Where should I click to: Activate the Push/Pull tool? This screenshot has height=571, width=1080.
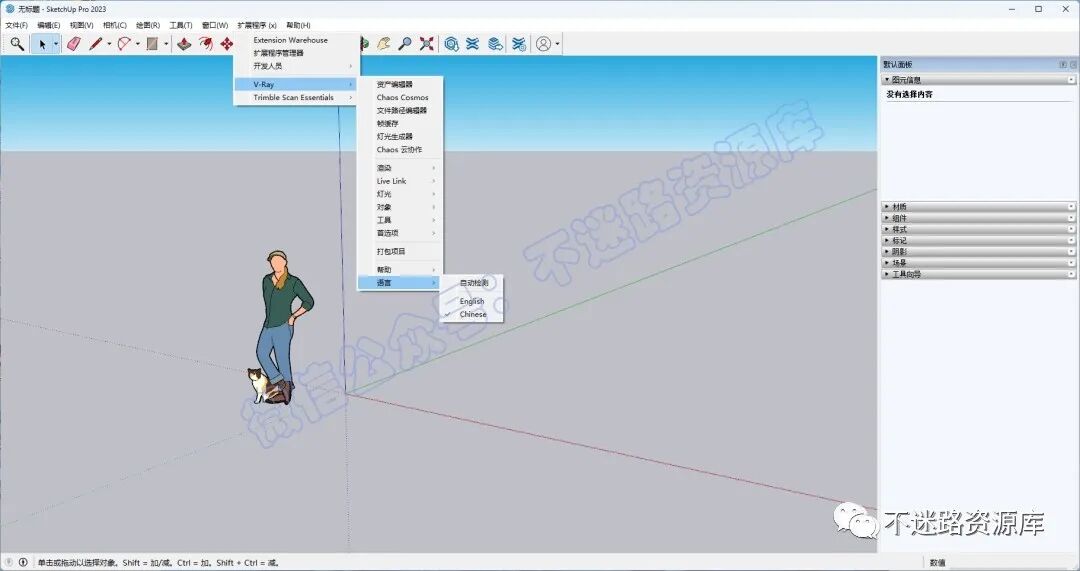click(x=184, y=44)
